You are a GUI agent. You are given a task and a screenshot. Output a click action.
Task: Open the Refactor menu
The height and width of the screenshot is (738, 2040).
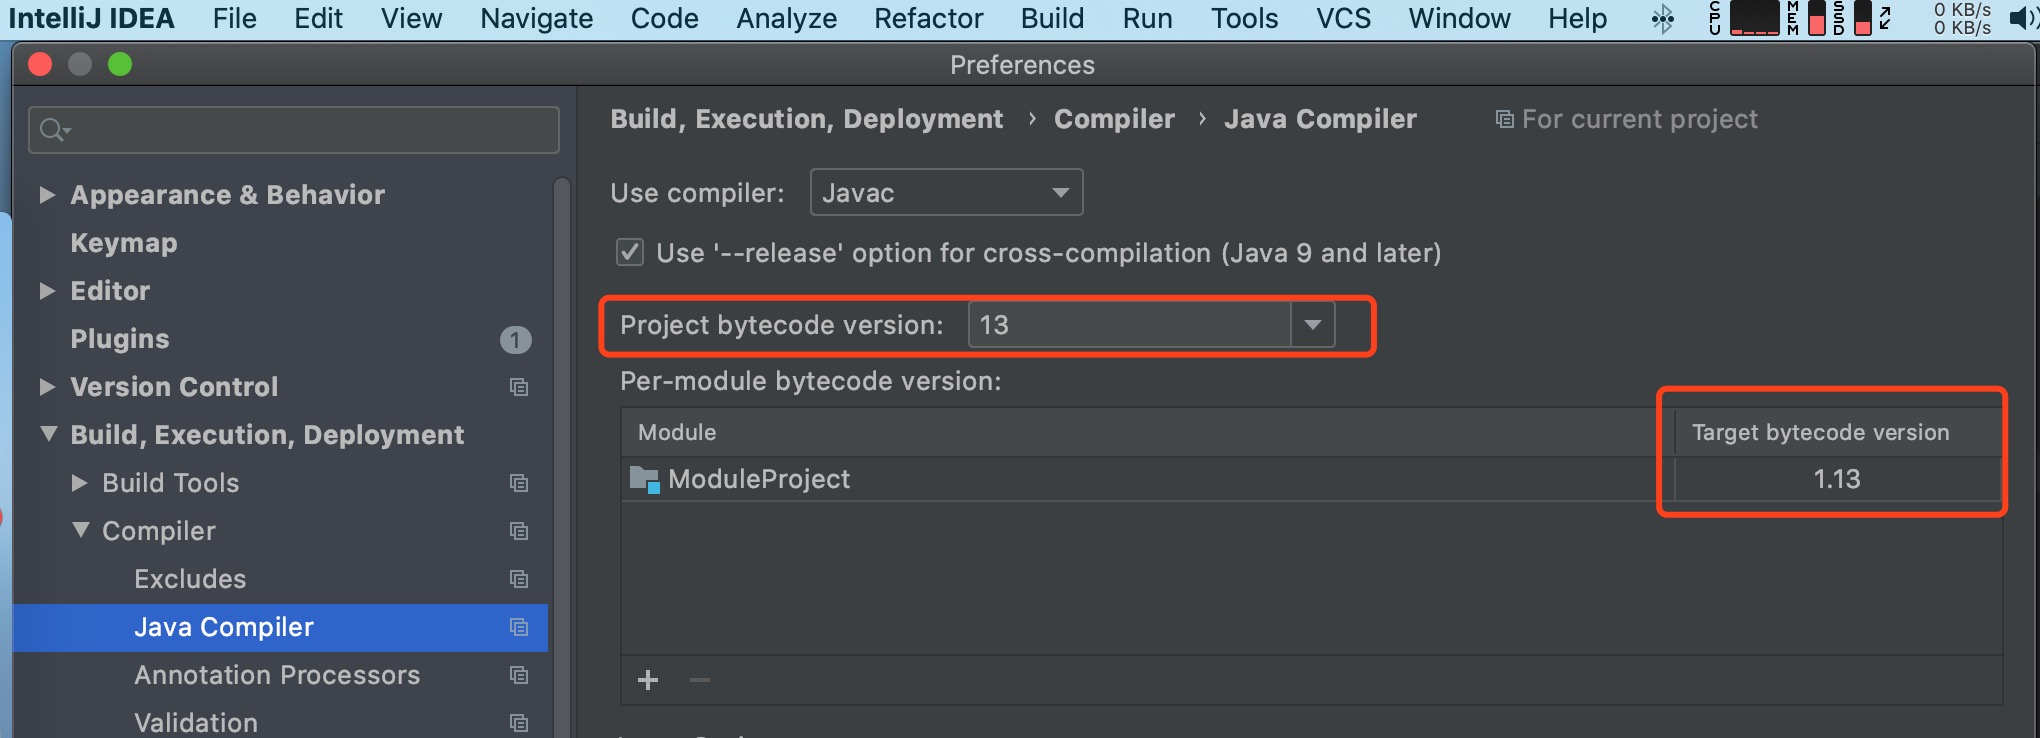coord(928,19)
